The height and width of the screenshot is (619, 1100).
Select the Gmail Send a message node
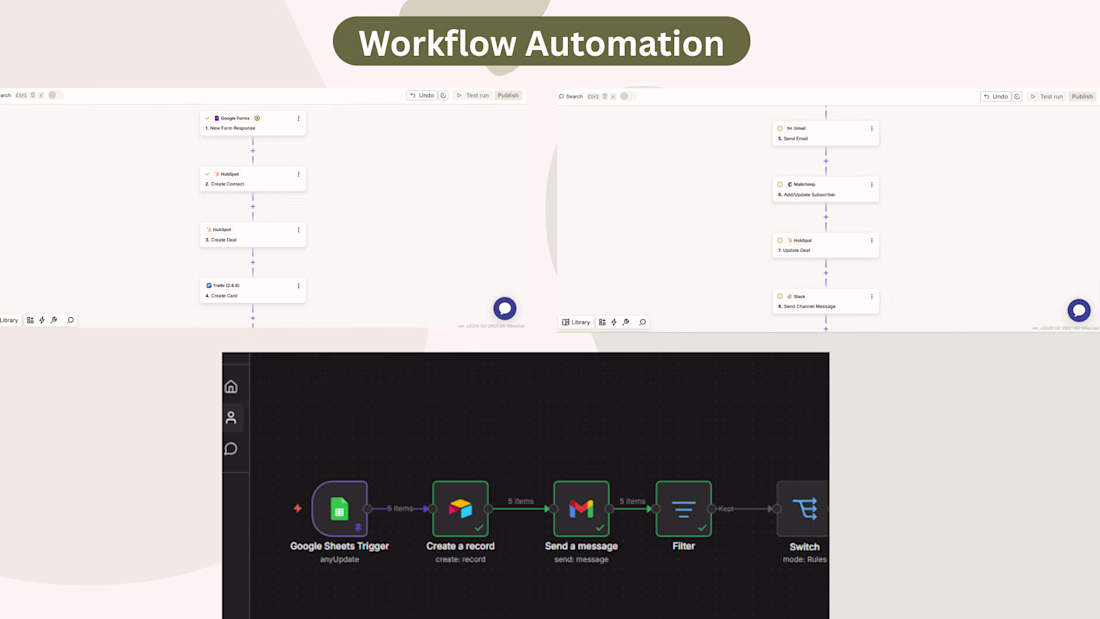[582, 509]
